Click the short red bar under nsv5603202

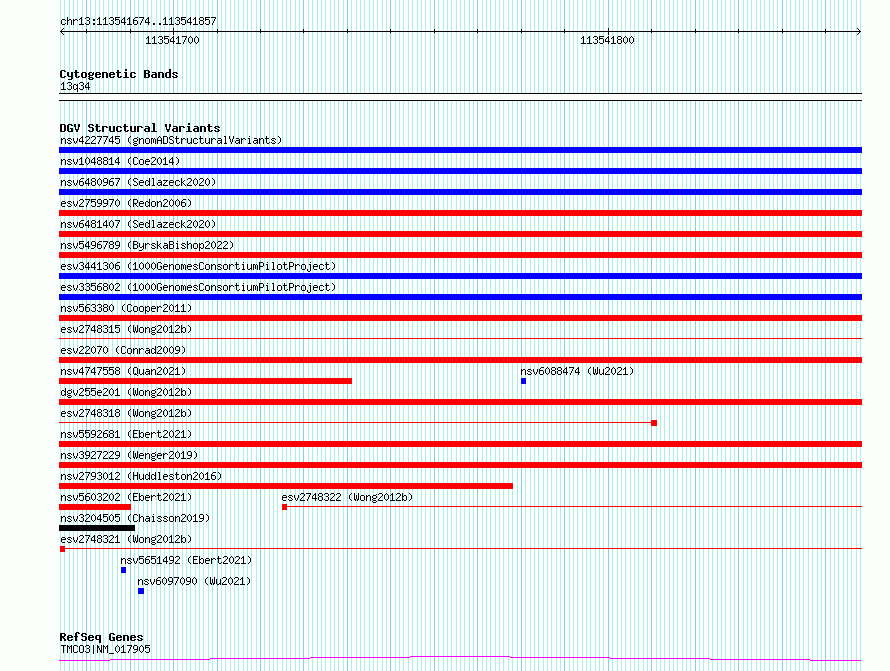(95, 507)
